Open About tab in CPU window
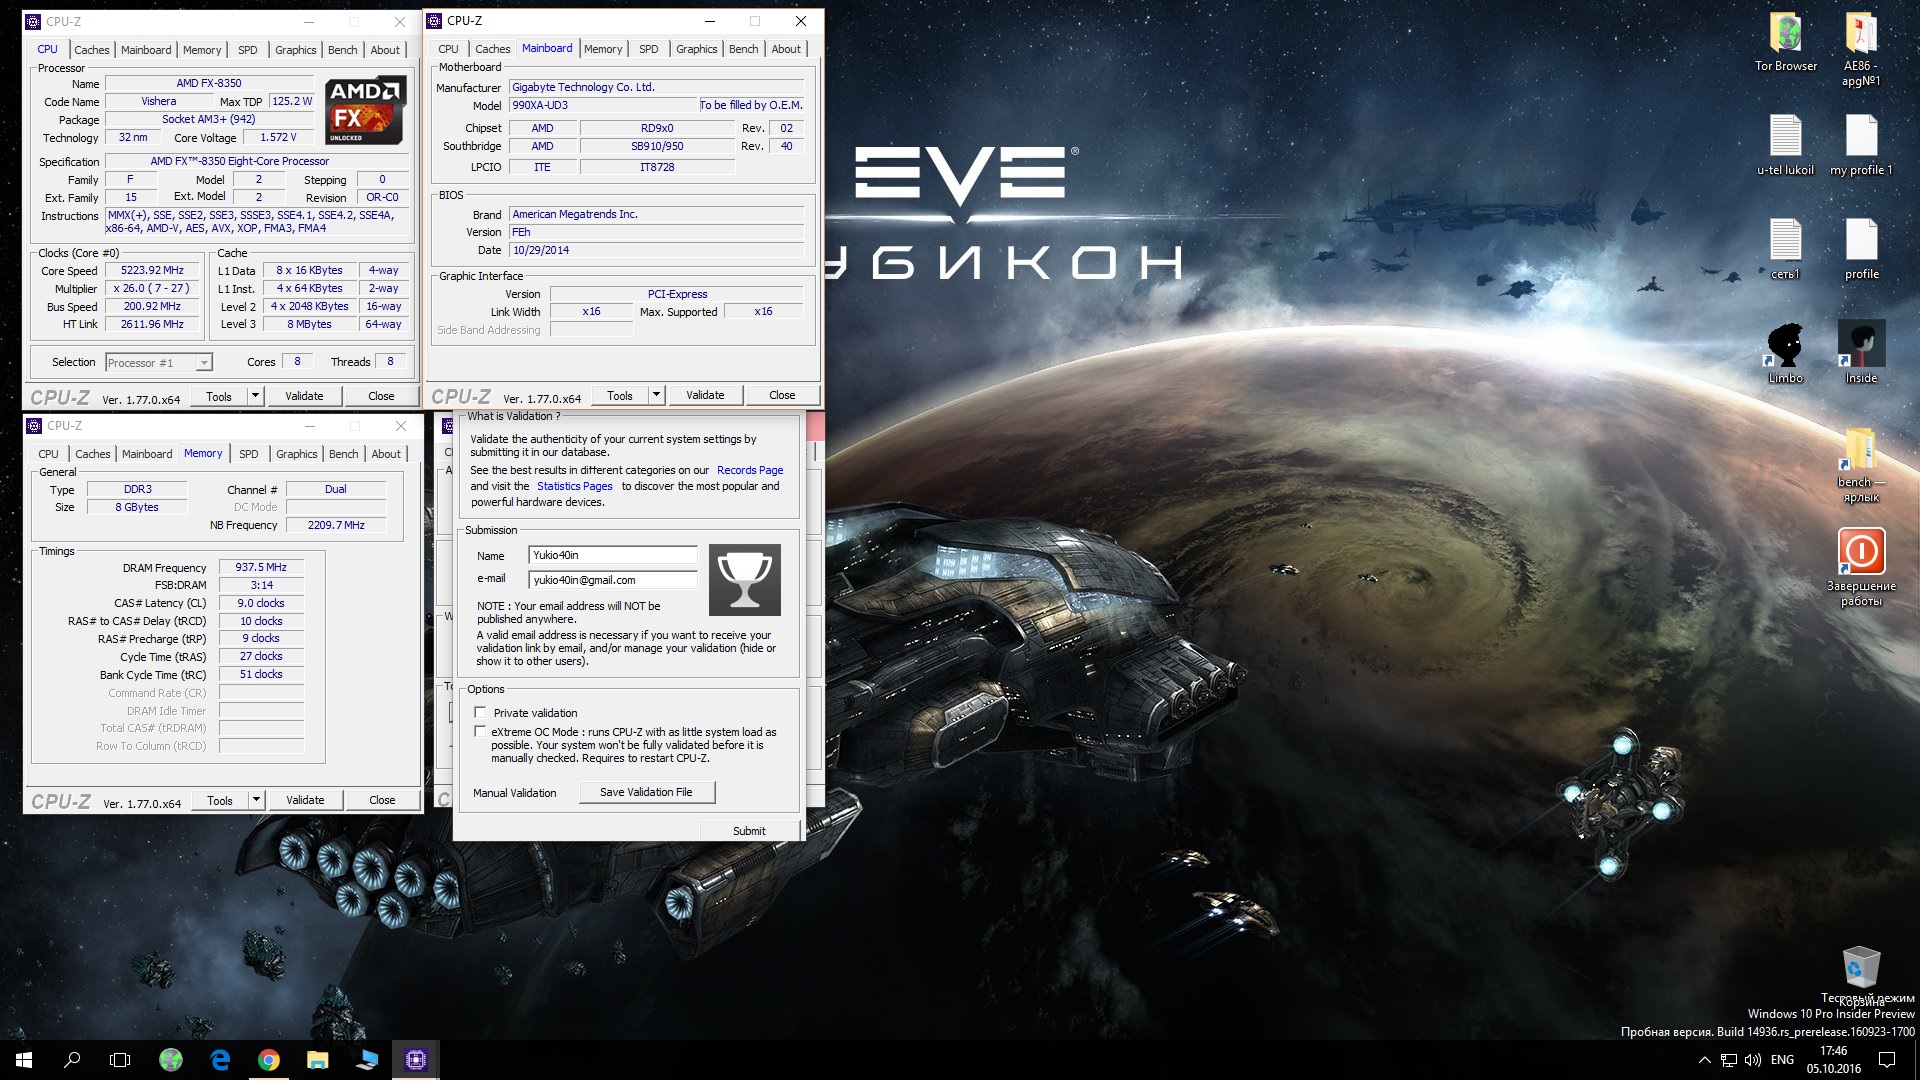The width and height of the screenshot is (1920, 1080). (x=385, y=49)
